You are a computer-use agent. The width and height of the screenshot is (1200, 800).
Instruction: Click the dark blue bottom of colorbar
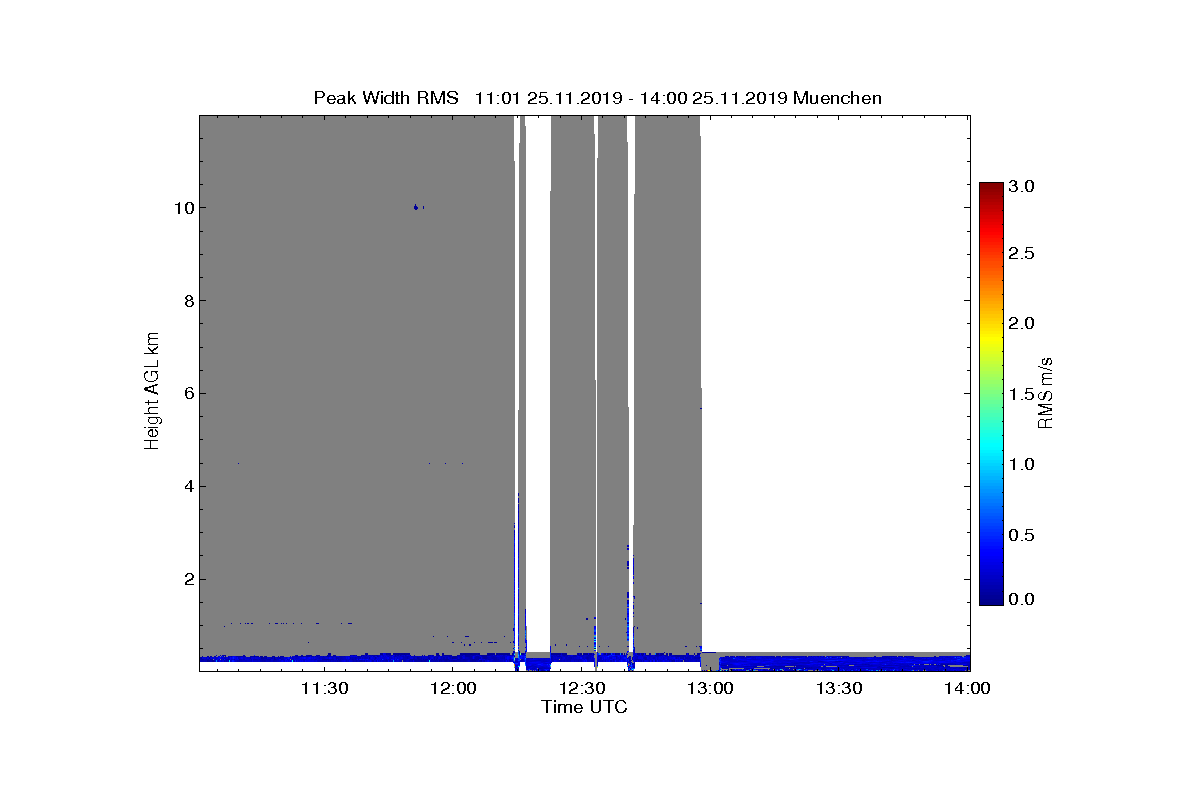point(991,599)
